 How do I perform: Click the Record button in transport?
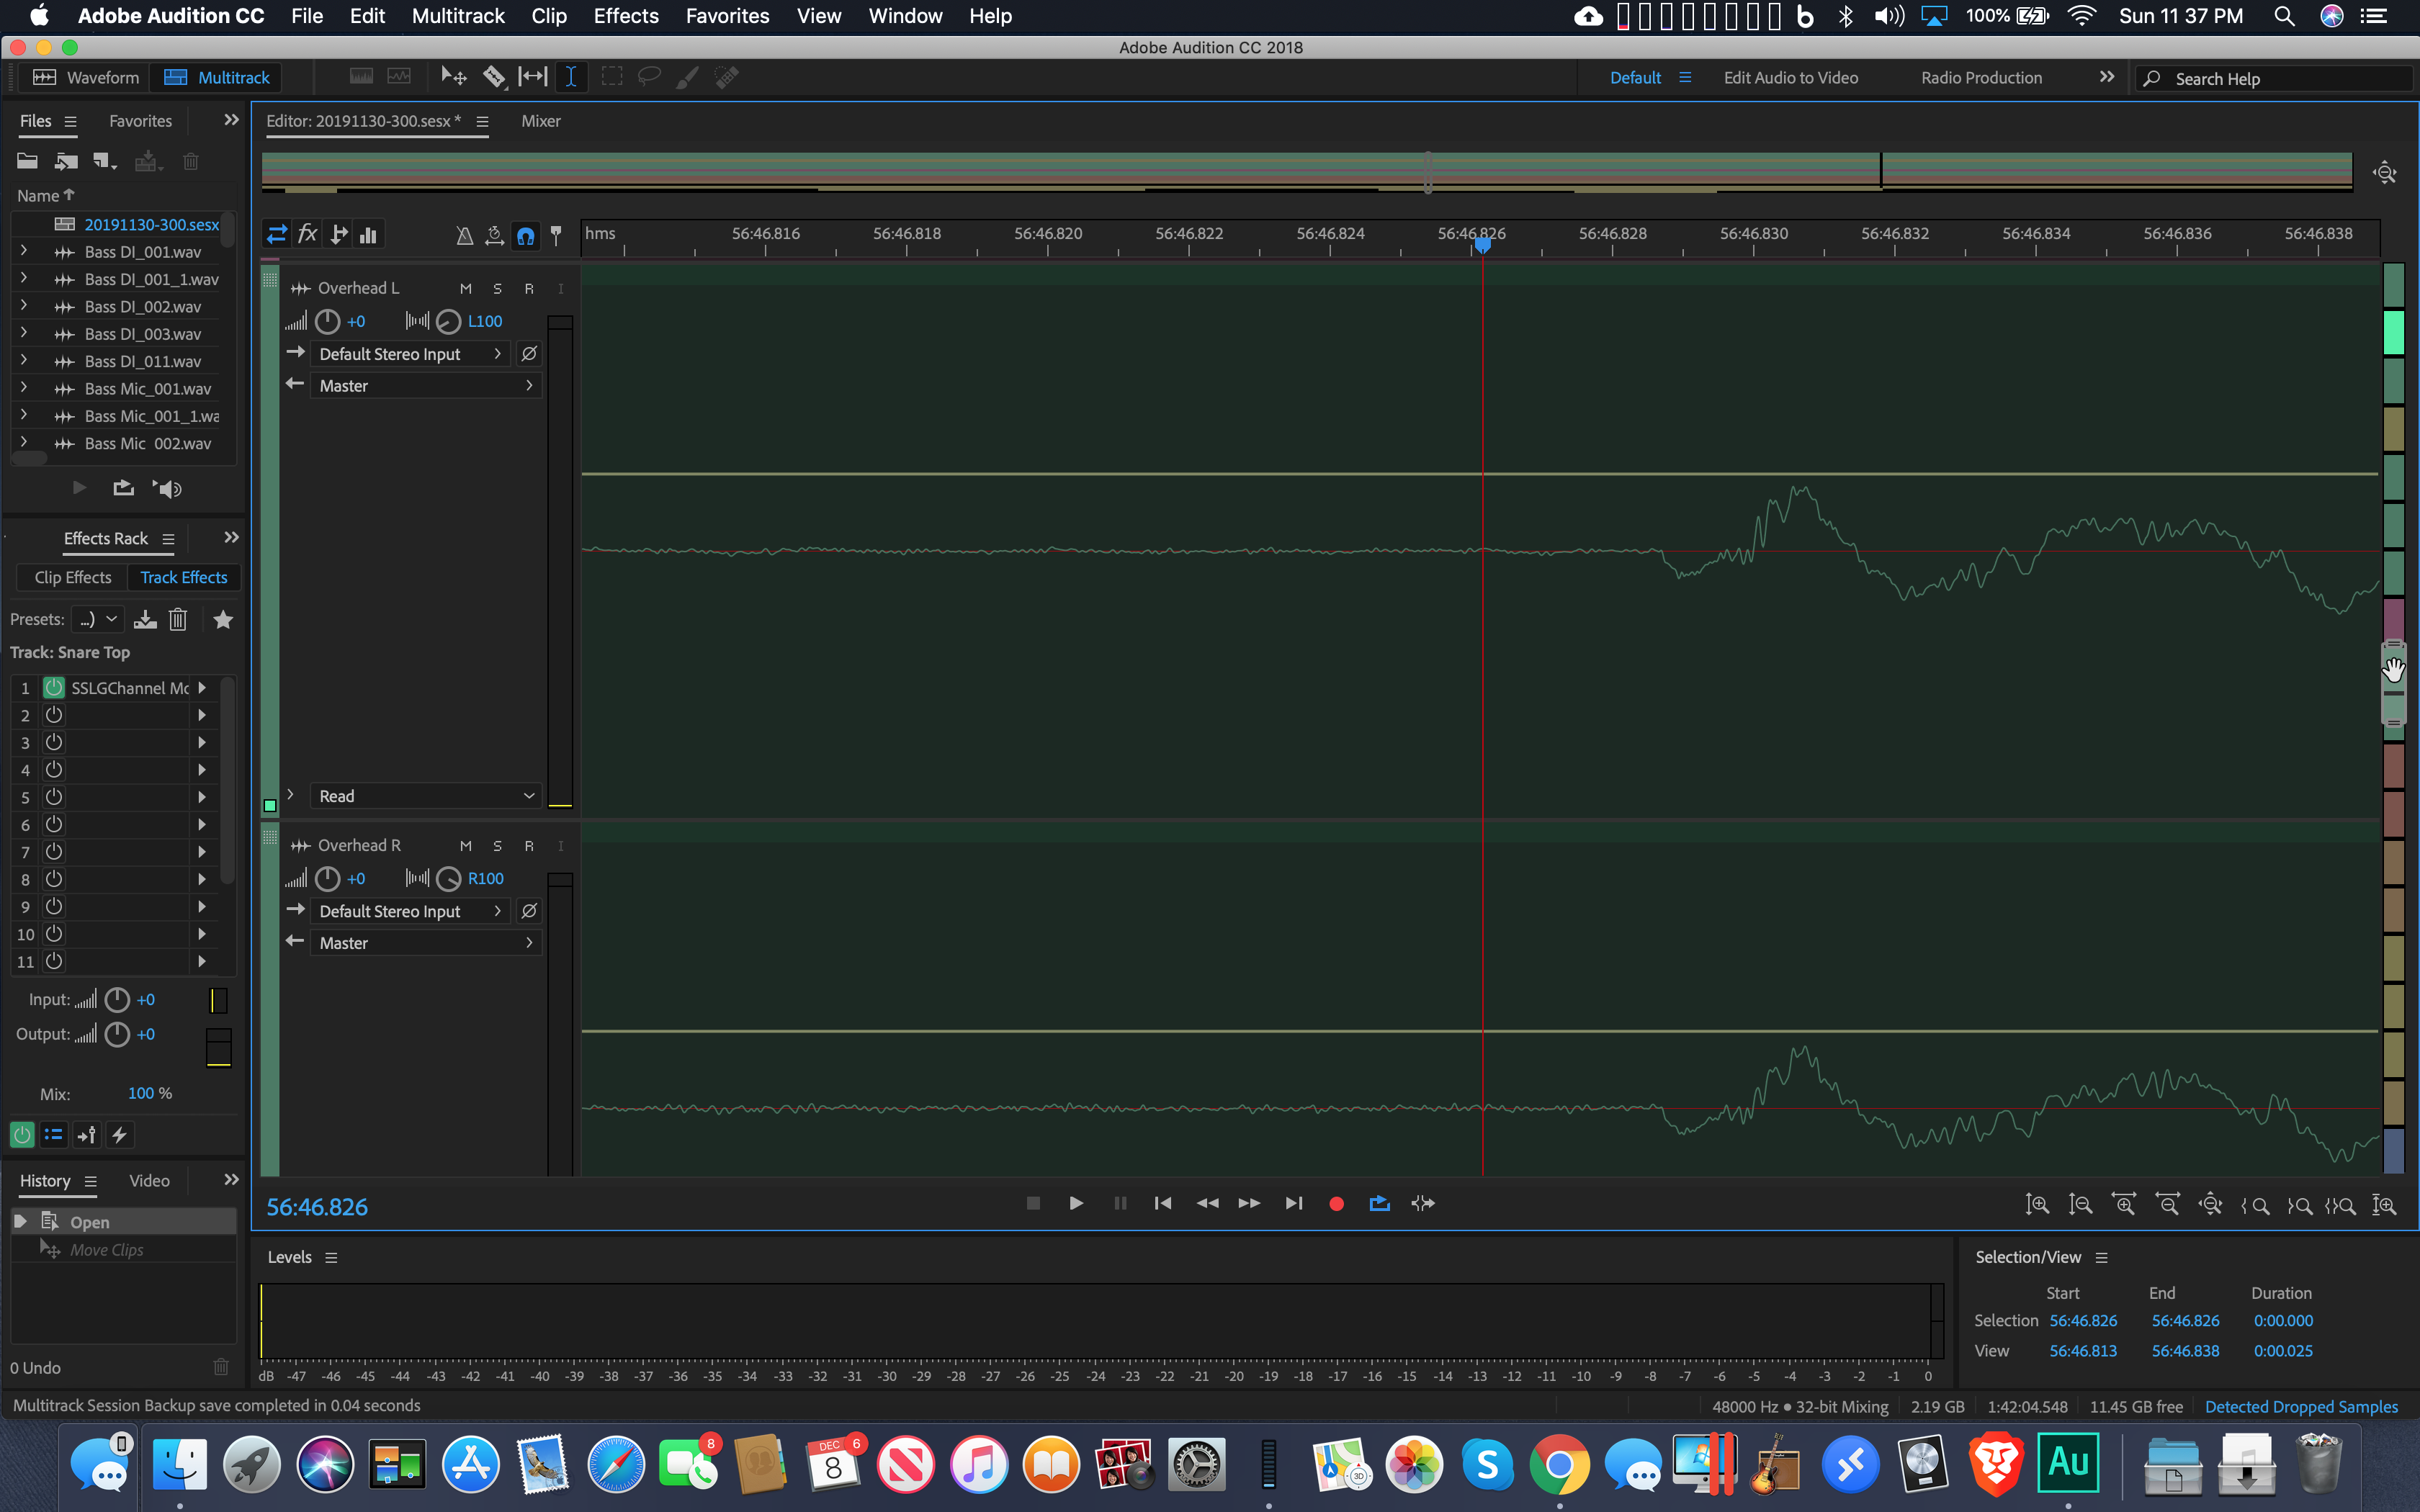point(1336,1203)
